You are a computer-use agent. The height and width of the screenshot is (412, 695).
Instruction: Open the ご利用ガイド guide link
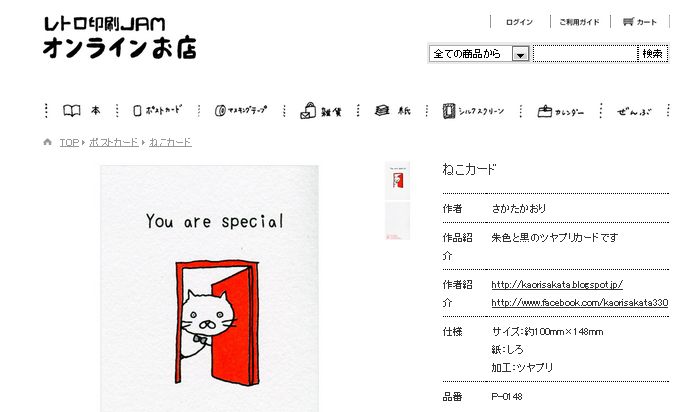click(579, 22)
